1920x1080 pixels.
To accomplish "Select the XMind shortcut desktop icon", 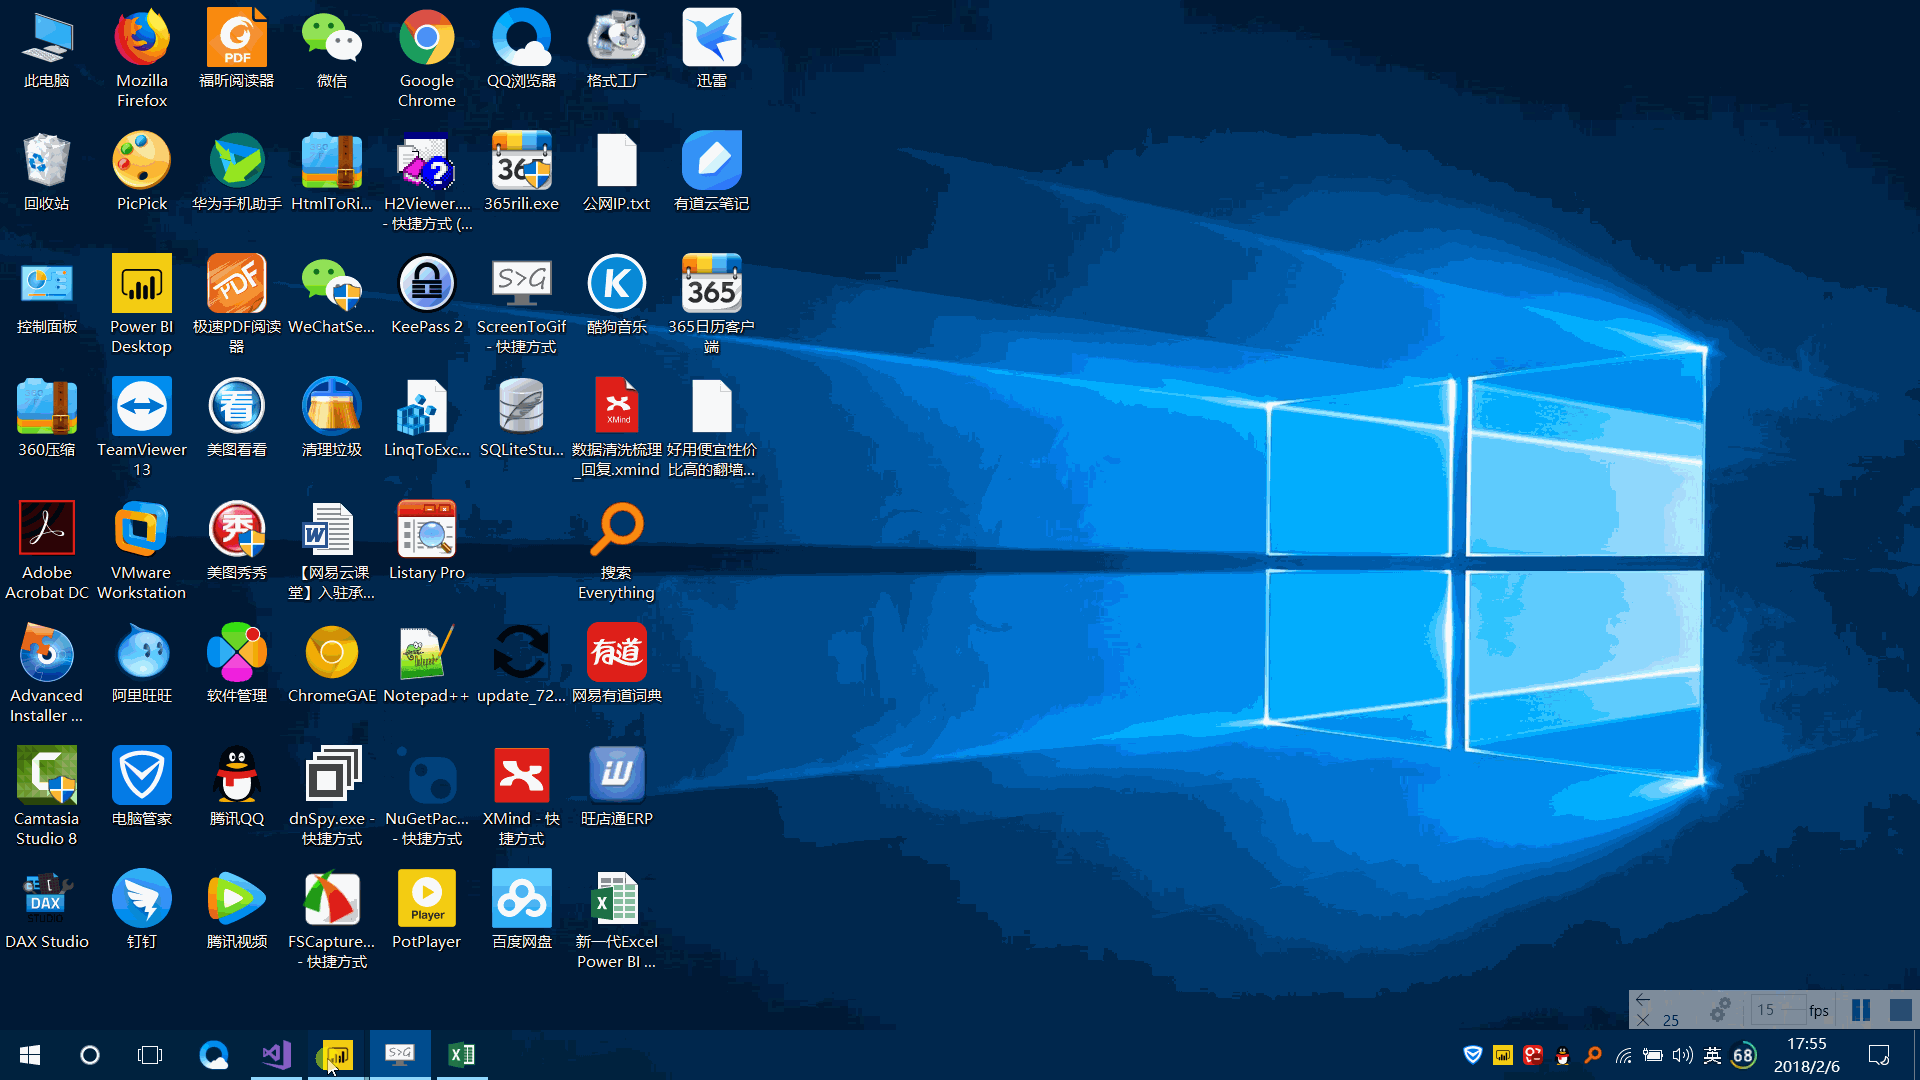I will point(522,796).
